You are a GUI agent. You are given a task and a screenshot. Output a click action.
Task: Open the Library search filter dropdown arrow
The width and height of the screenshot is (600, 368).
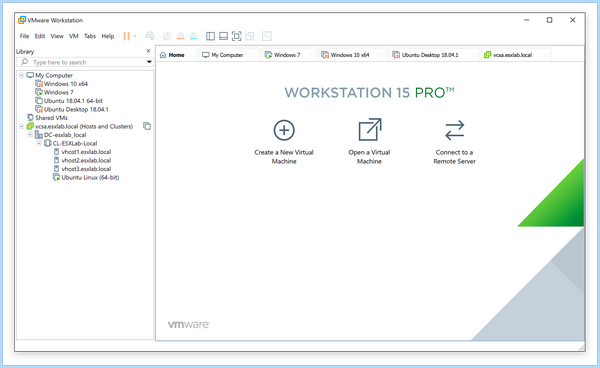(x=149, y=62)
